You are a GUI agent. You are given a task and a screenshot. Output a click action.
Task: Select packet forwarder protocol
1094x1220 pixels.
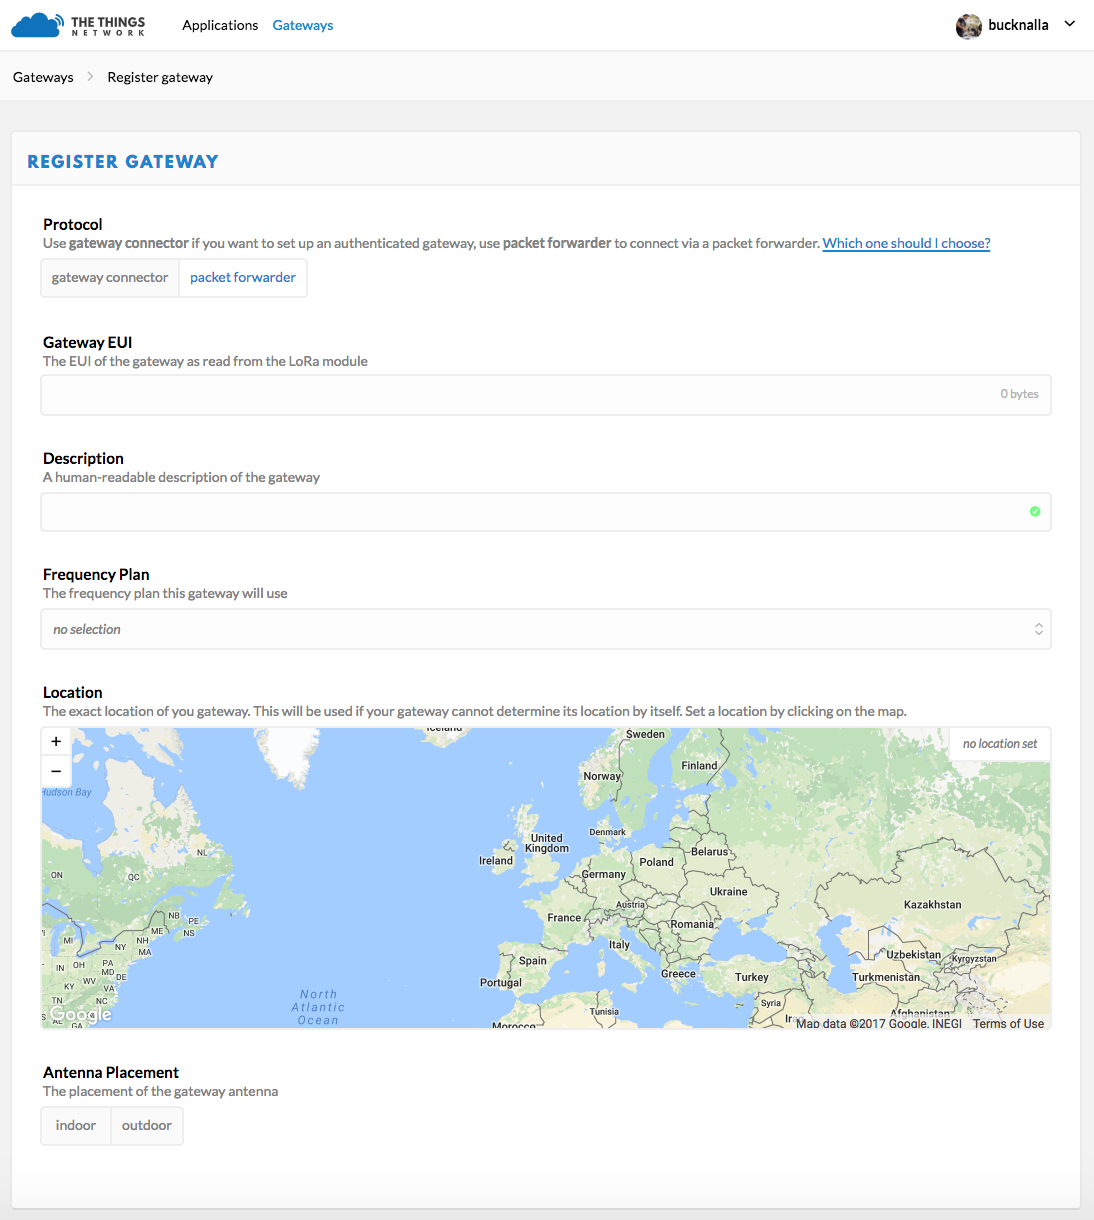coord(243,278)
